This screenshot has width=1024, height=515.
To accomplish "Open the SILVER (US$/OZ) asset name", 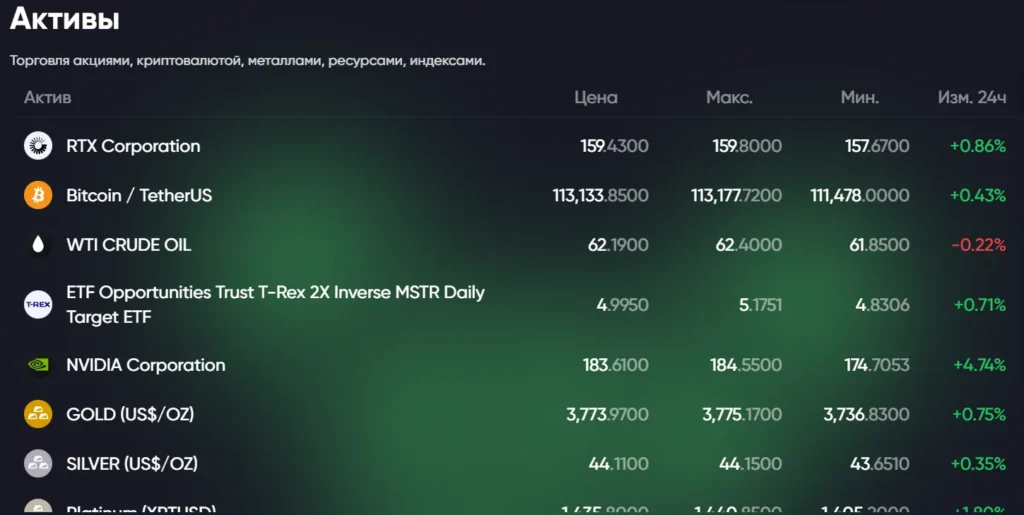I will [132, 463].
